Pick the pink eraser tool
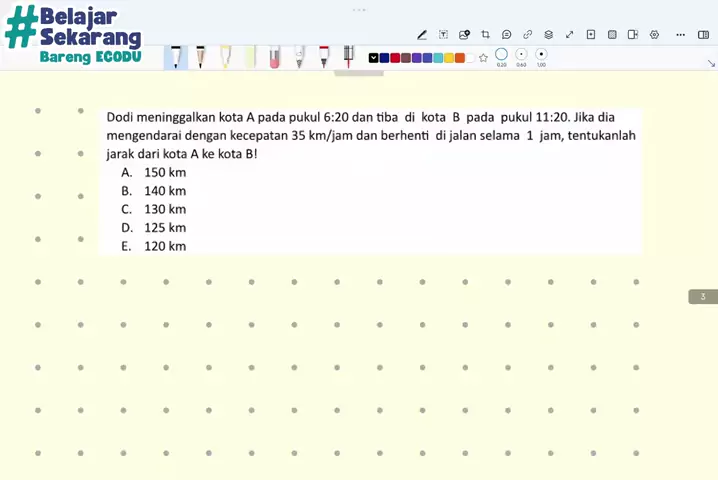 click(x=274, y=56)
